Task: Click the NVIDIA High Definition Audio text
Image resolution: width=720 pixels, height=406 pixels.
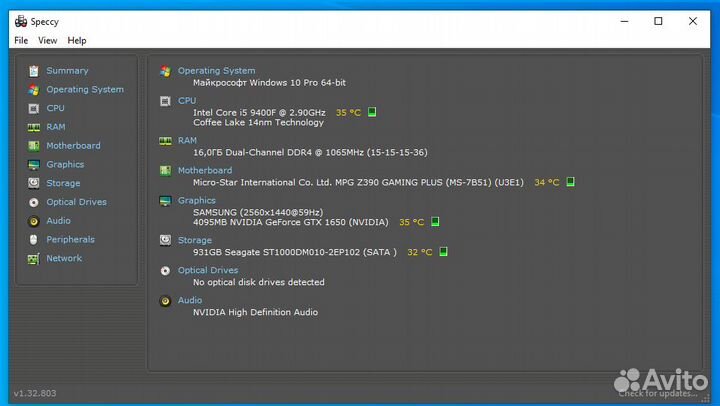Action: (255, 312)
